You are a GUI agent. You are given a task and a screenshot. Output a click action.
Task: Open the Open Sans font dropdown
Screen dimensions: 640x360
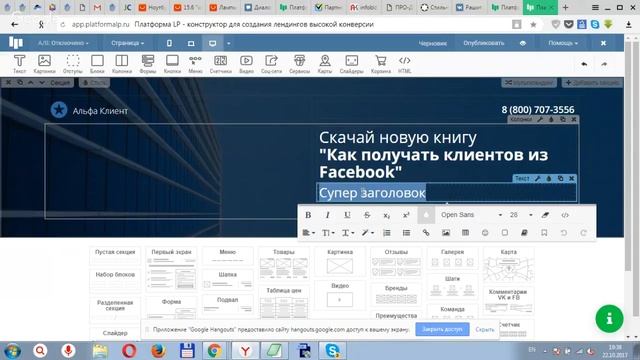[x=471, y=215]
